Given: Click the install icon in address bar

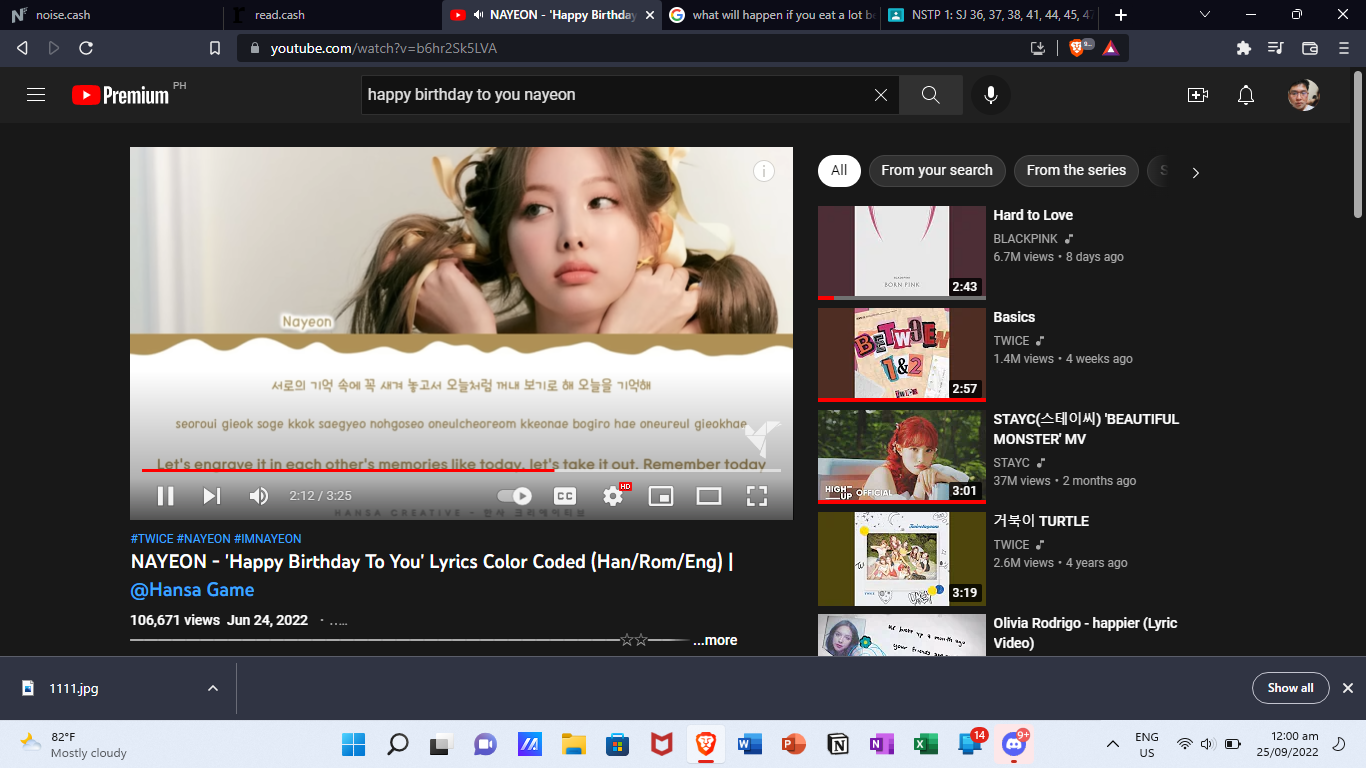Looking at the screenshot, I should pyautogui.click(x=1038, y=47).
